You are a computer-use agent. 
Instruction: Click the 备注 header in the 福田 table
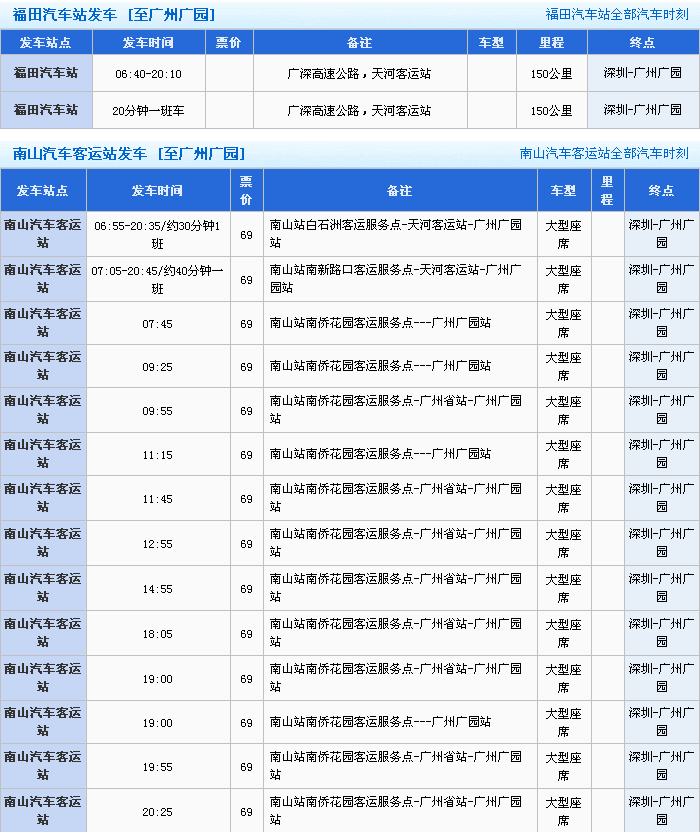pyautogui.click(x=359, y=42)
